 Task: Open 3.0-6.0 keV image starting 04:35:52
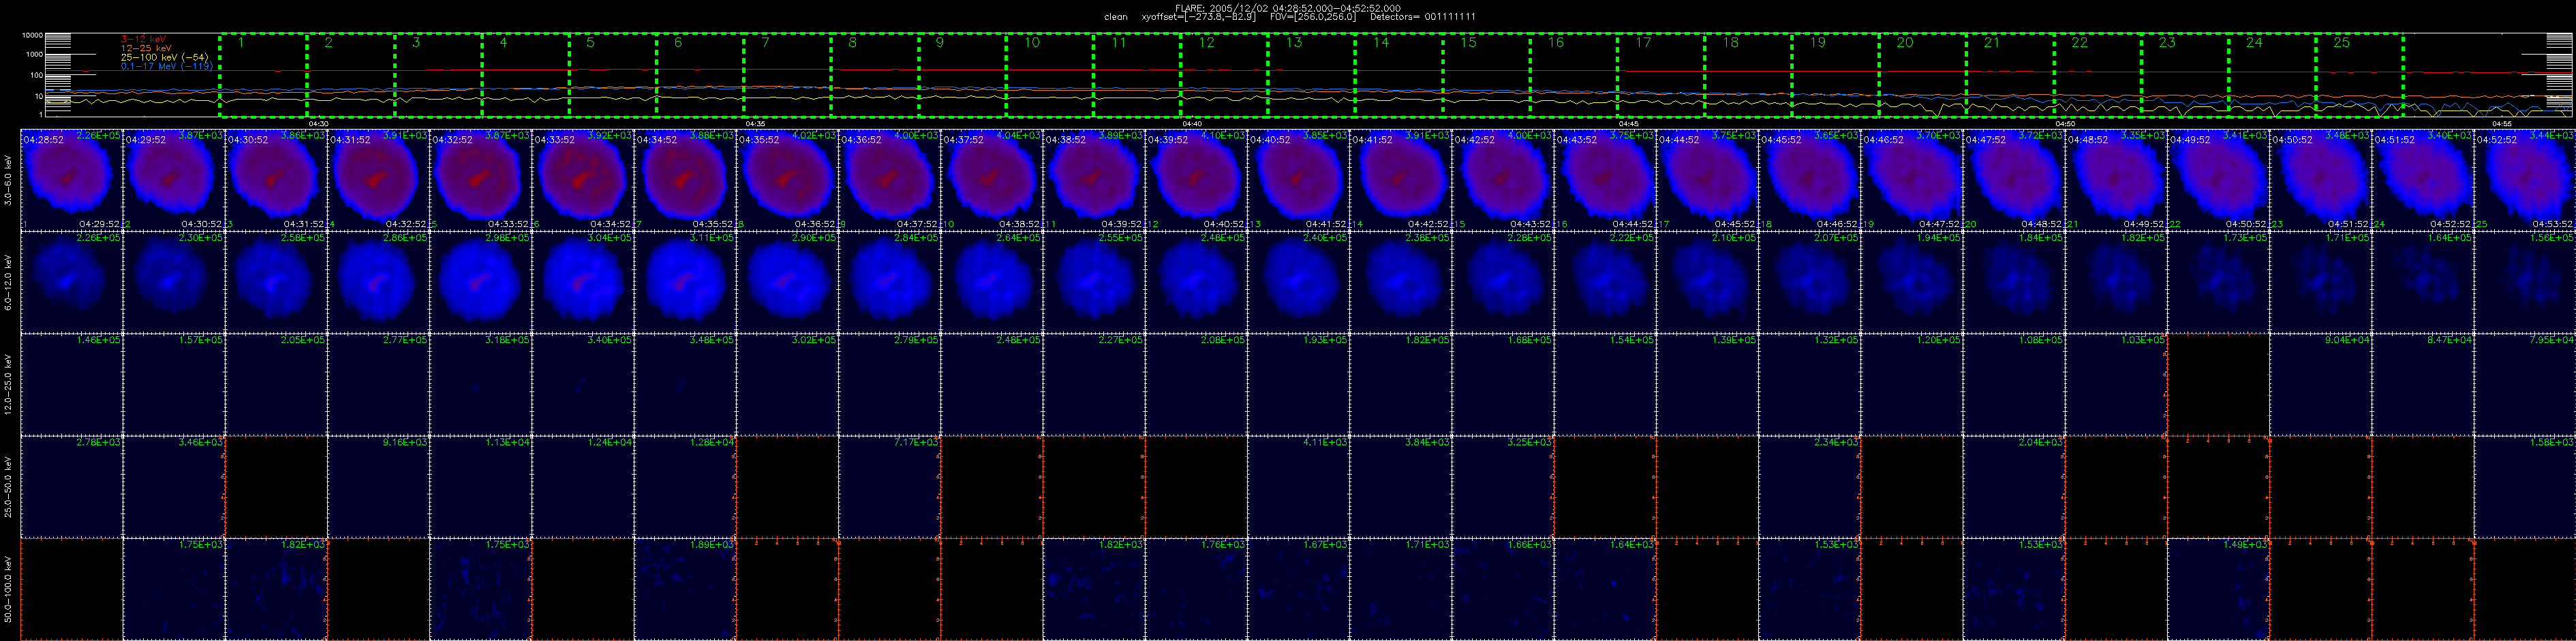point(787,180)
